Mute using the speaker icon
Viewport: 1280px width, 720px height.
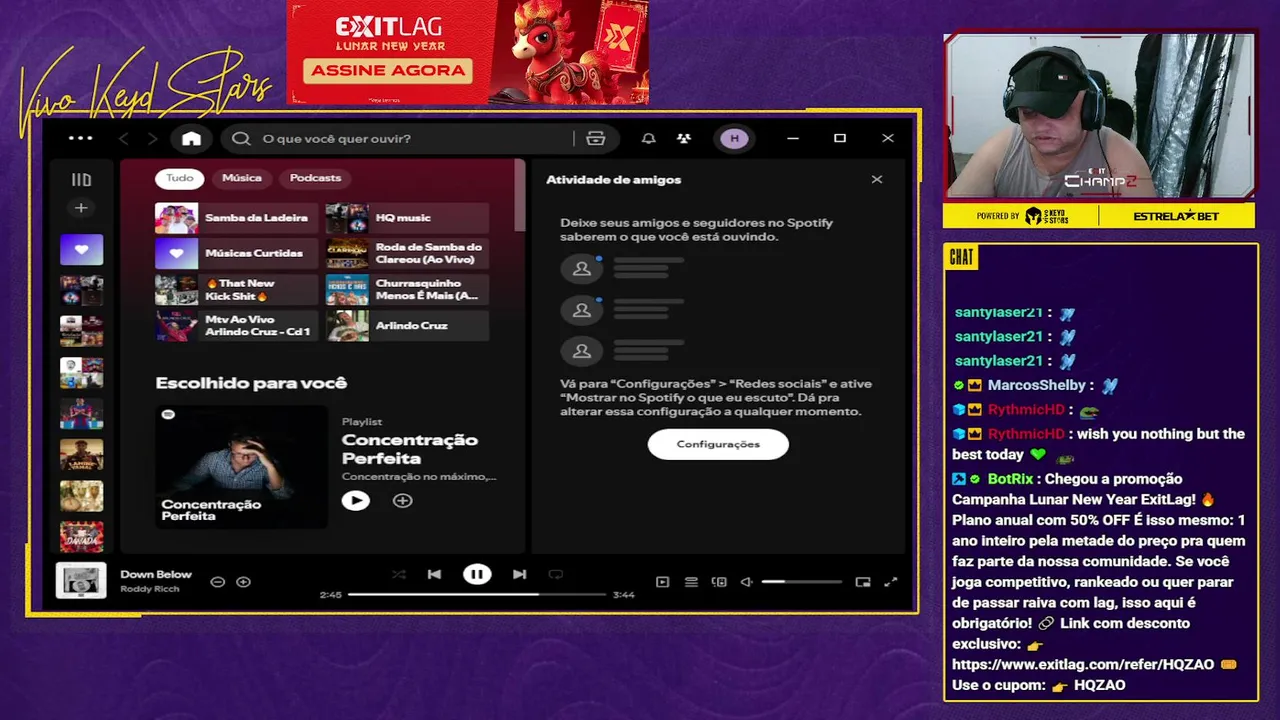[x=746, y=582]
